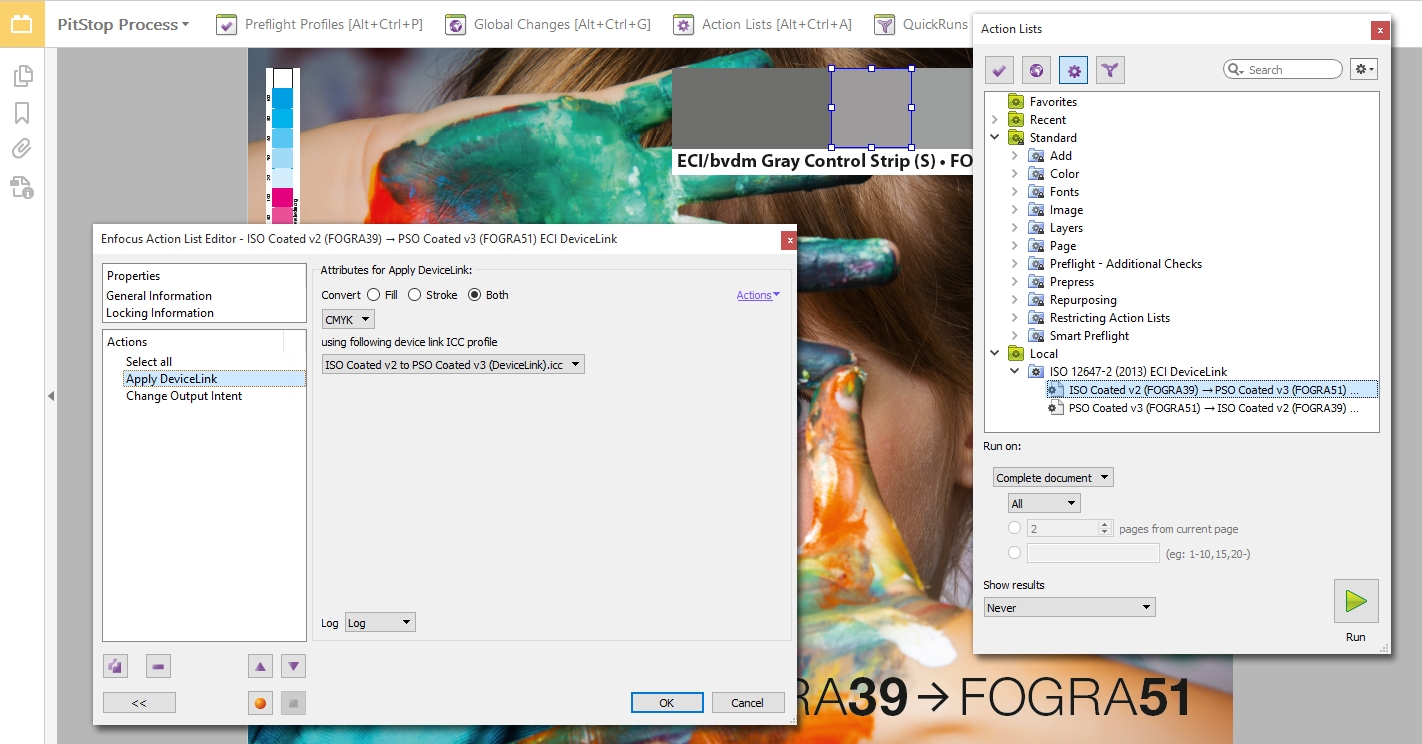Collapse the Local folder

(995, 354)
